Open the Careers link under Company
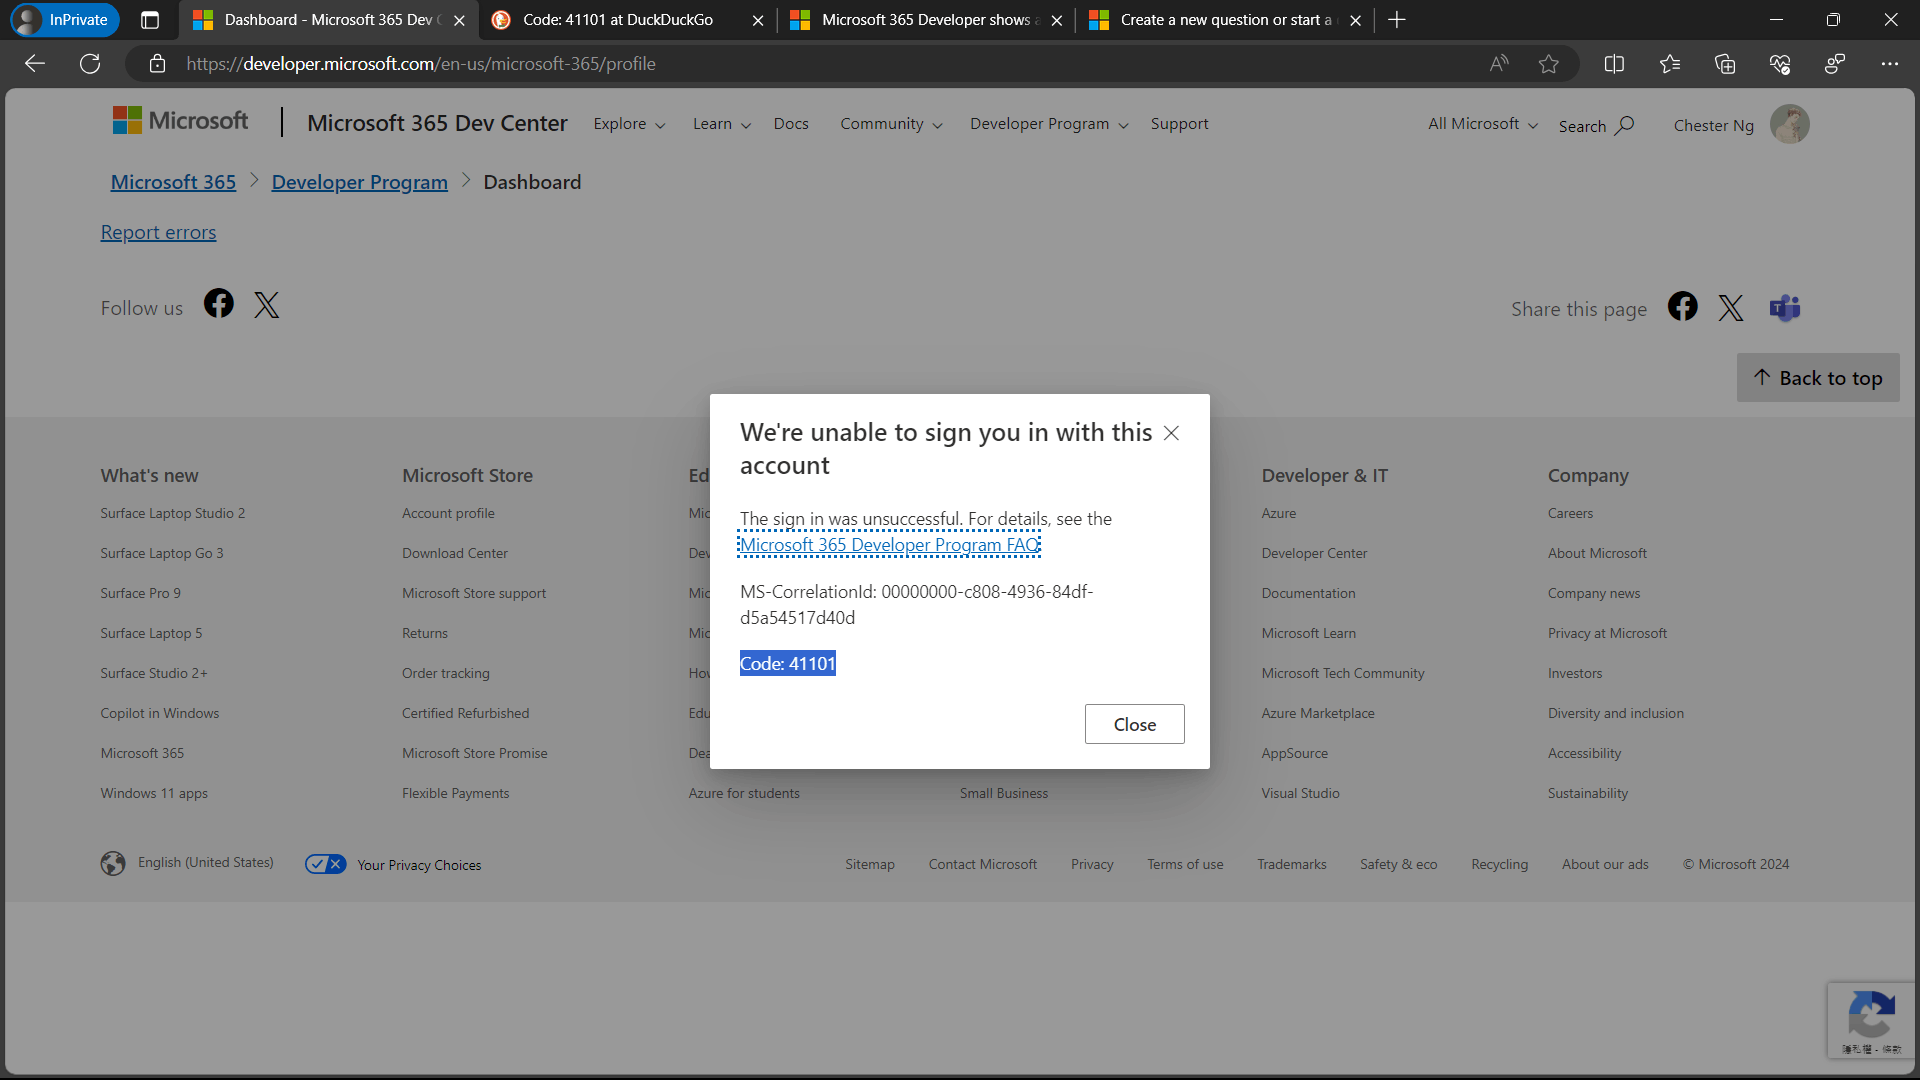This screenshot has width=1920, height=1080. pyautogui.click(x=1570, y=513)
